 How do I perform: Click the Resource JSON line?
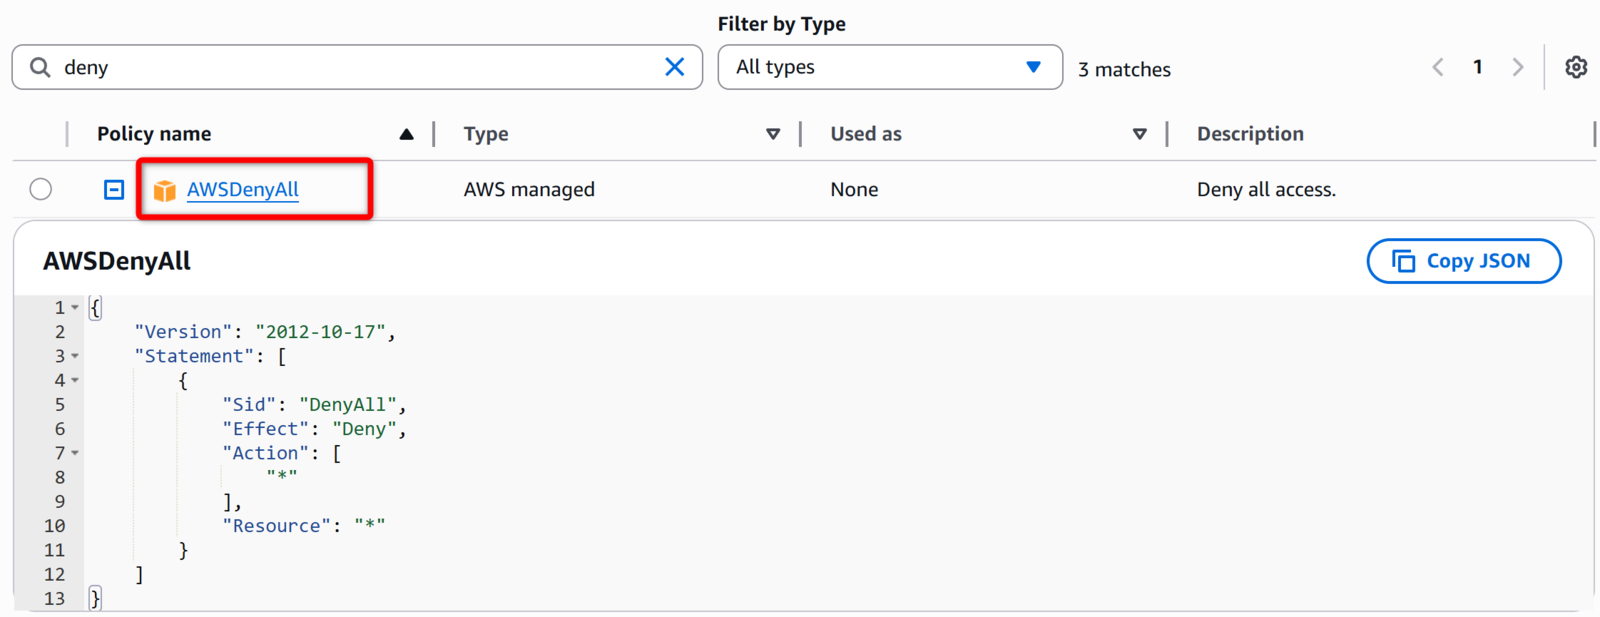click(304, 526)
